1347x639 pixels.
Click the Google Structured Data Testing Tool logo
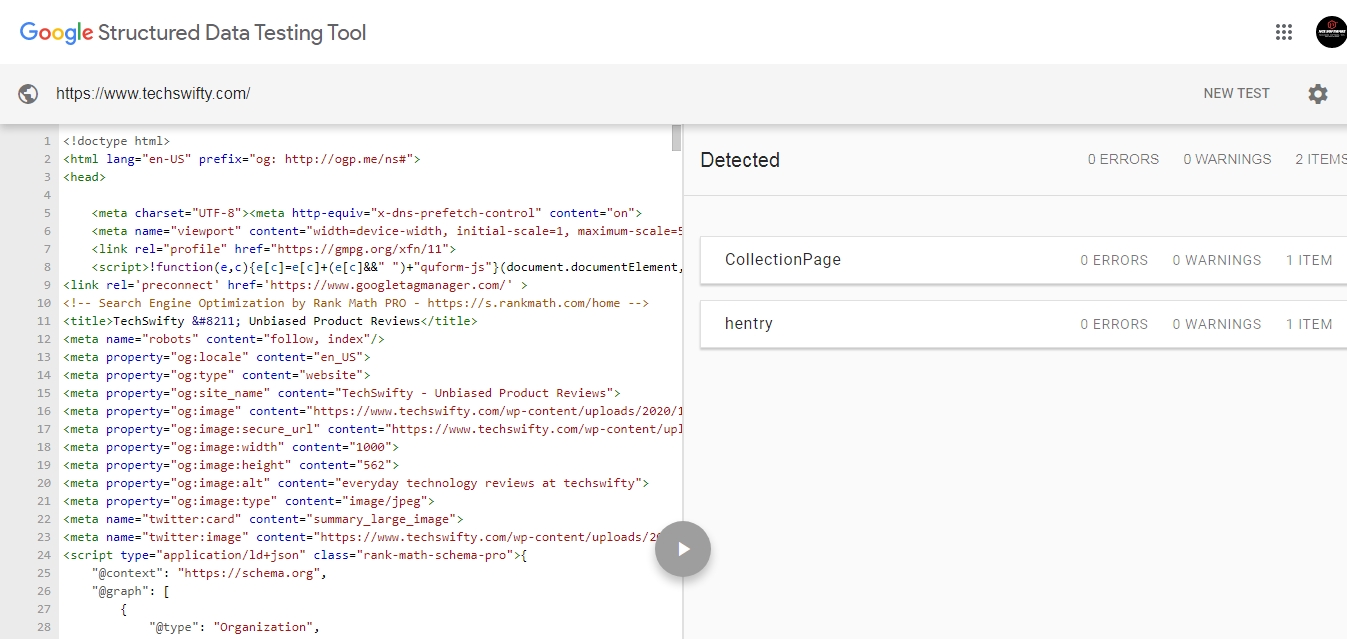193,33
